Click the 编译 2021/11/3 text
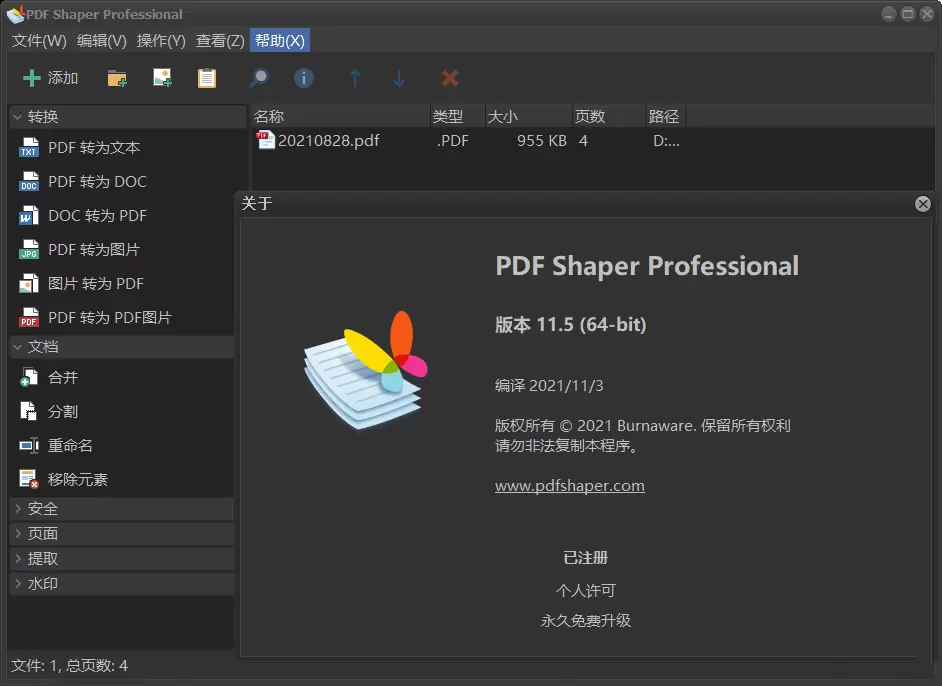The width and height of the screenshot is (942, 686). (x=549, y=385)
